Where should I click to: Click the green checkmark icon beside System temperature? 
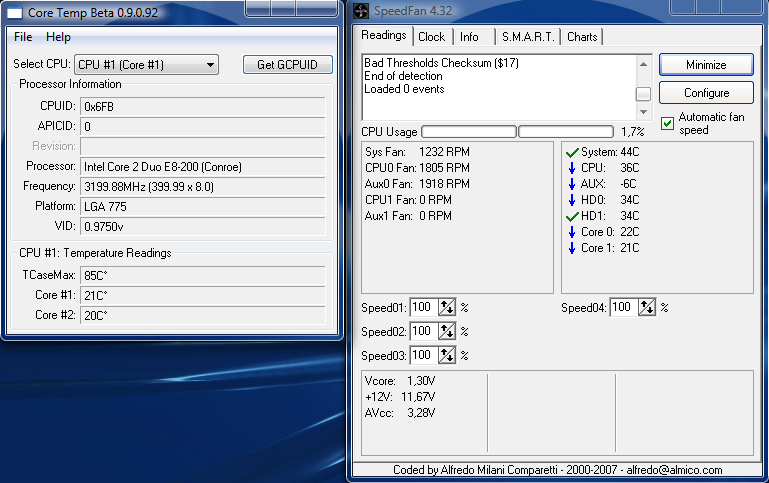(572, 153)
